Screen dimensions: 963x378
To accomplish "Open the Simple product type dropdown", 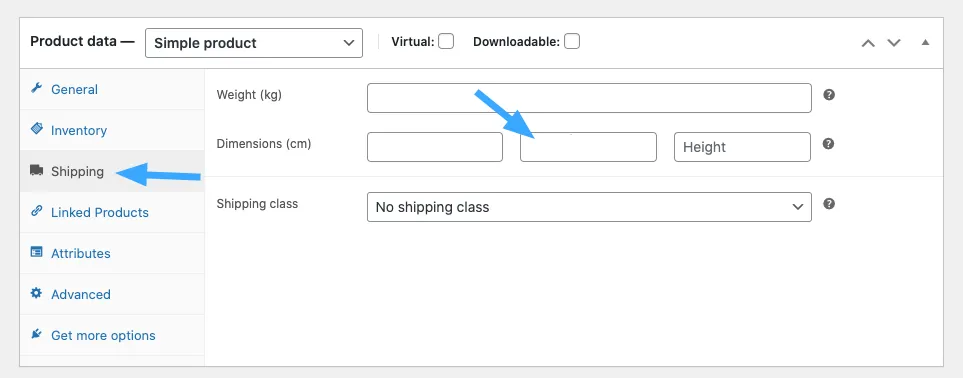I will 254,43.
